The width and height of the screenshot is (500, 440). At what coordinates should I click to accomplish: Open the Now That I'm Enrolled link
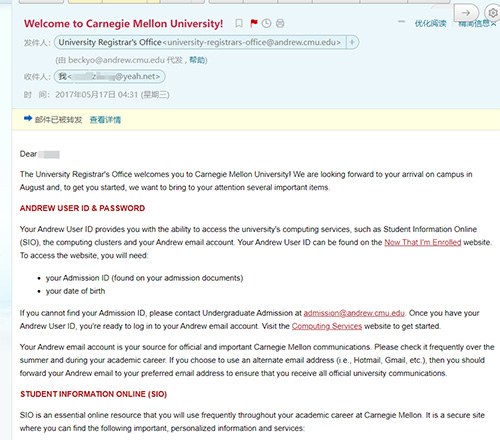point(423,242)
